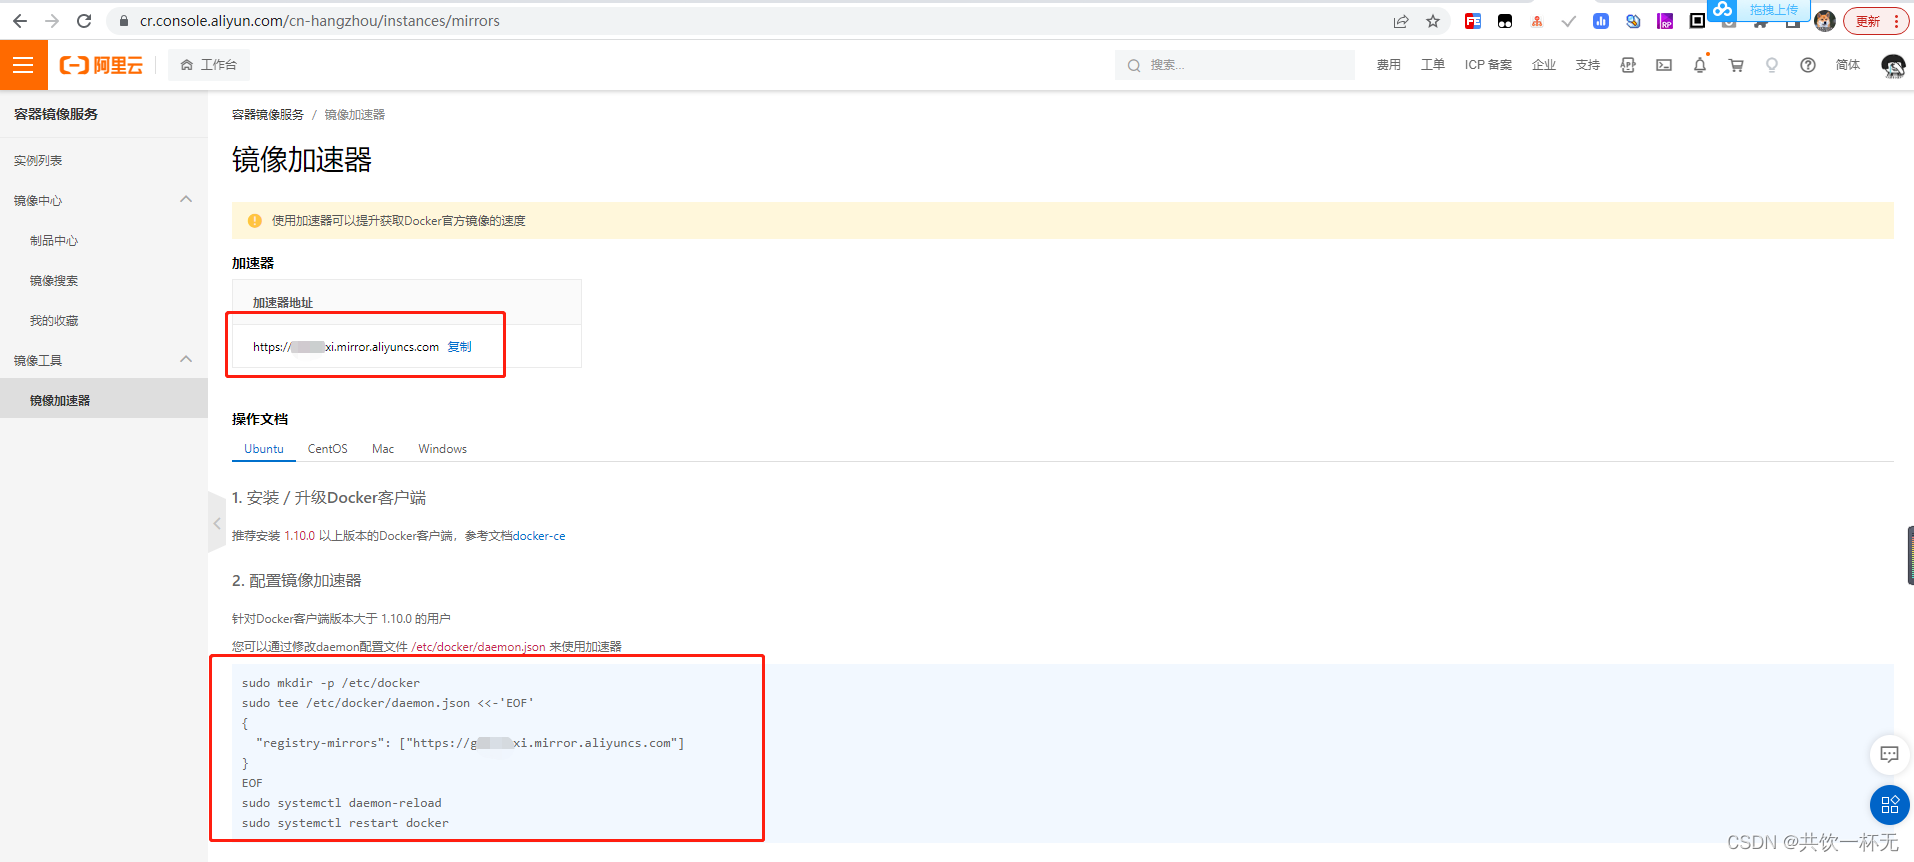
Task: Click the address bar URL
Action: pyautogui.click(x=320, y=21)
